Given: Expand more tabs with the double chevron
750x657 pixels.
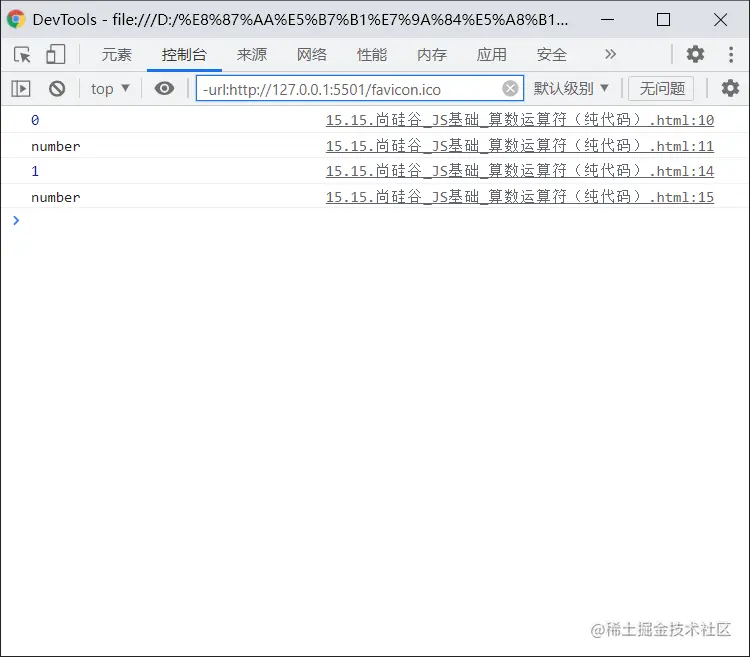Looking at the screenshot, I should [610, 54].
